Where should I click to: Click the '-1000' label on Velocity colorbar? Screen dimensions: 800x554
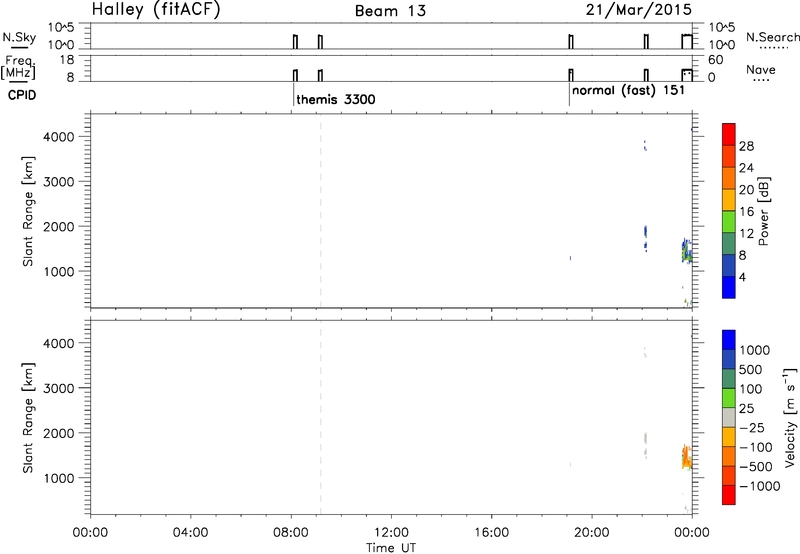click(760, 486)
